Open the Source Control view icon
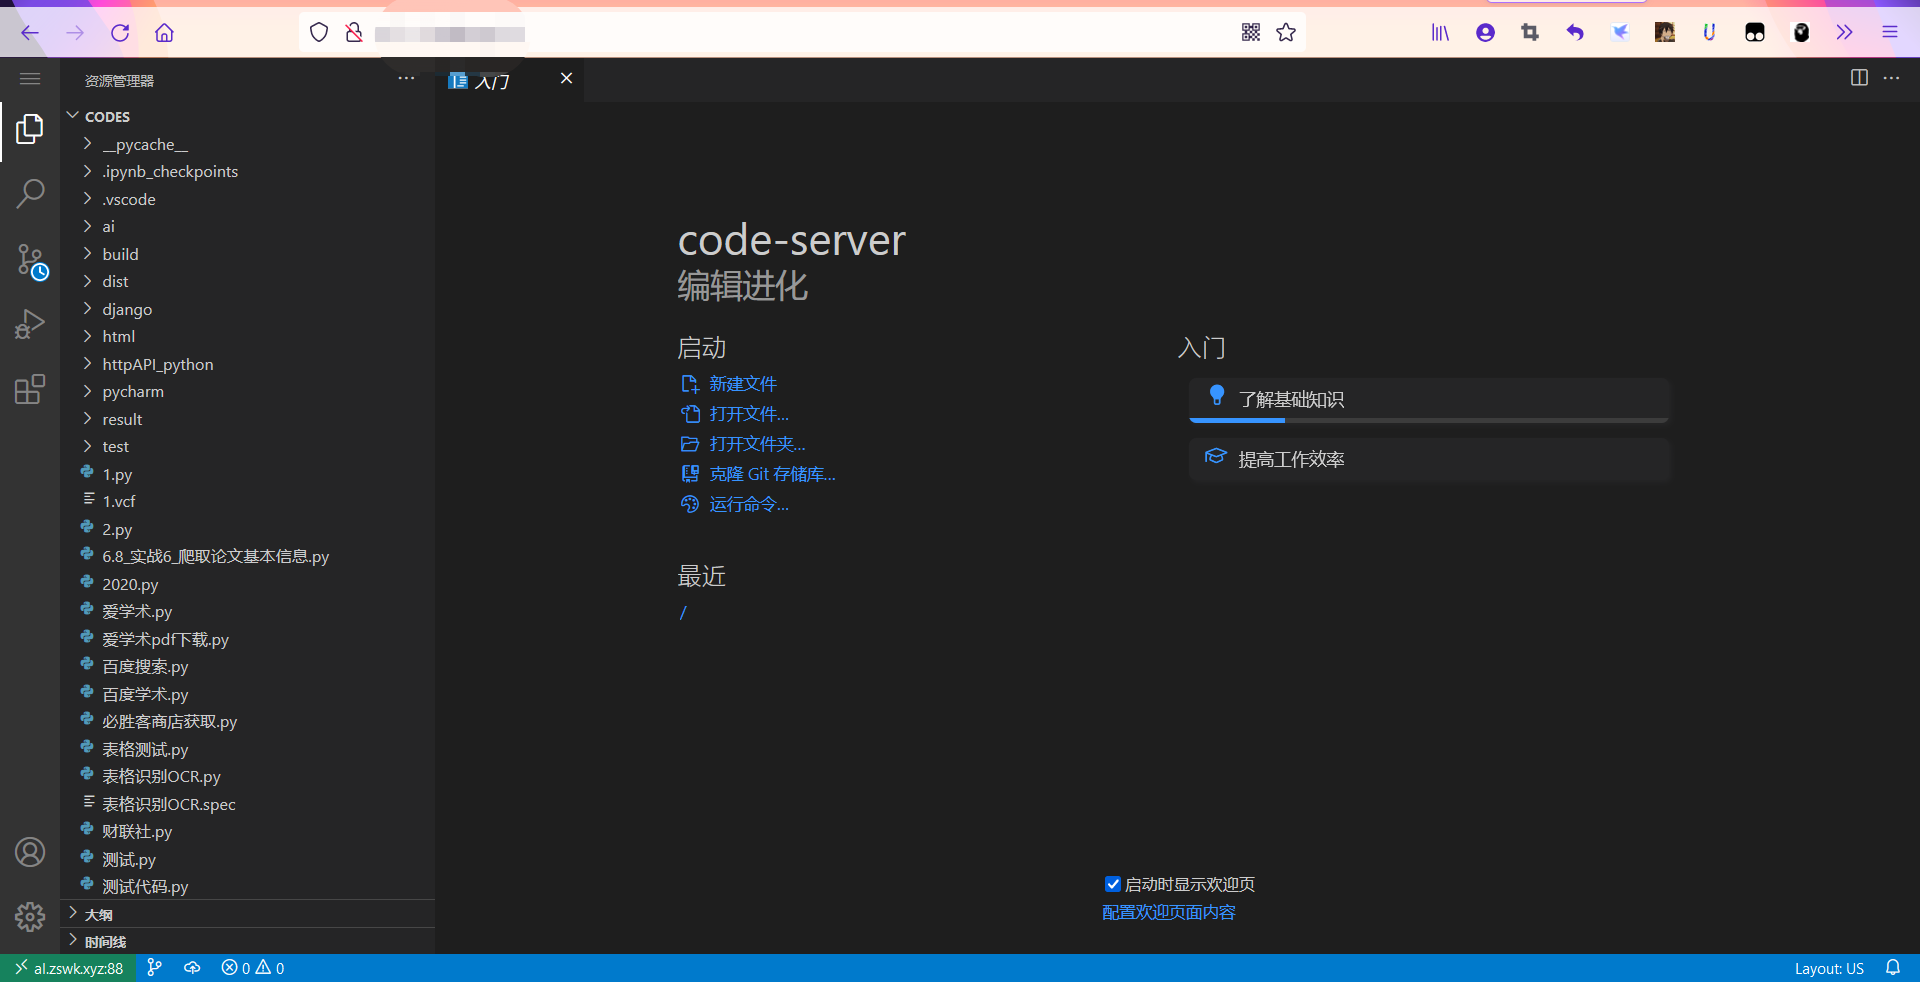1920x982 pixels. click(30, 262)
